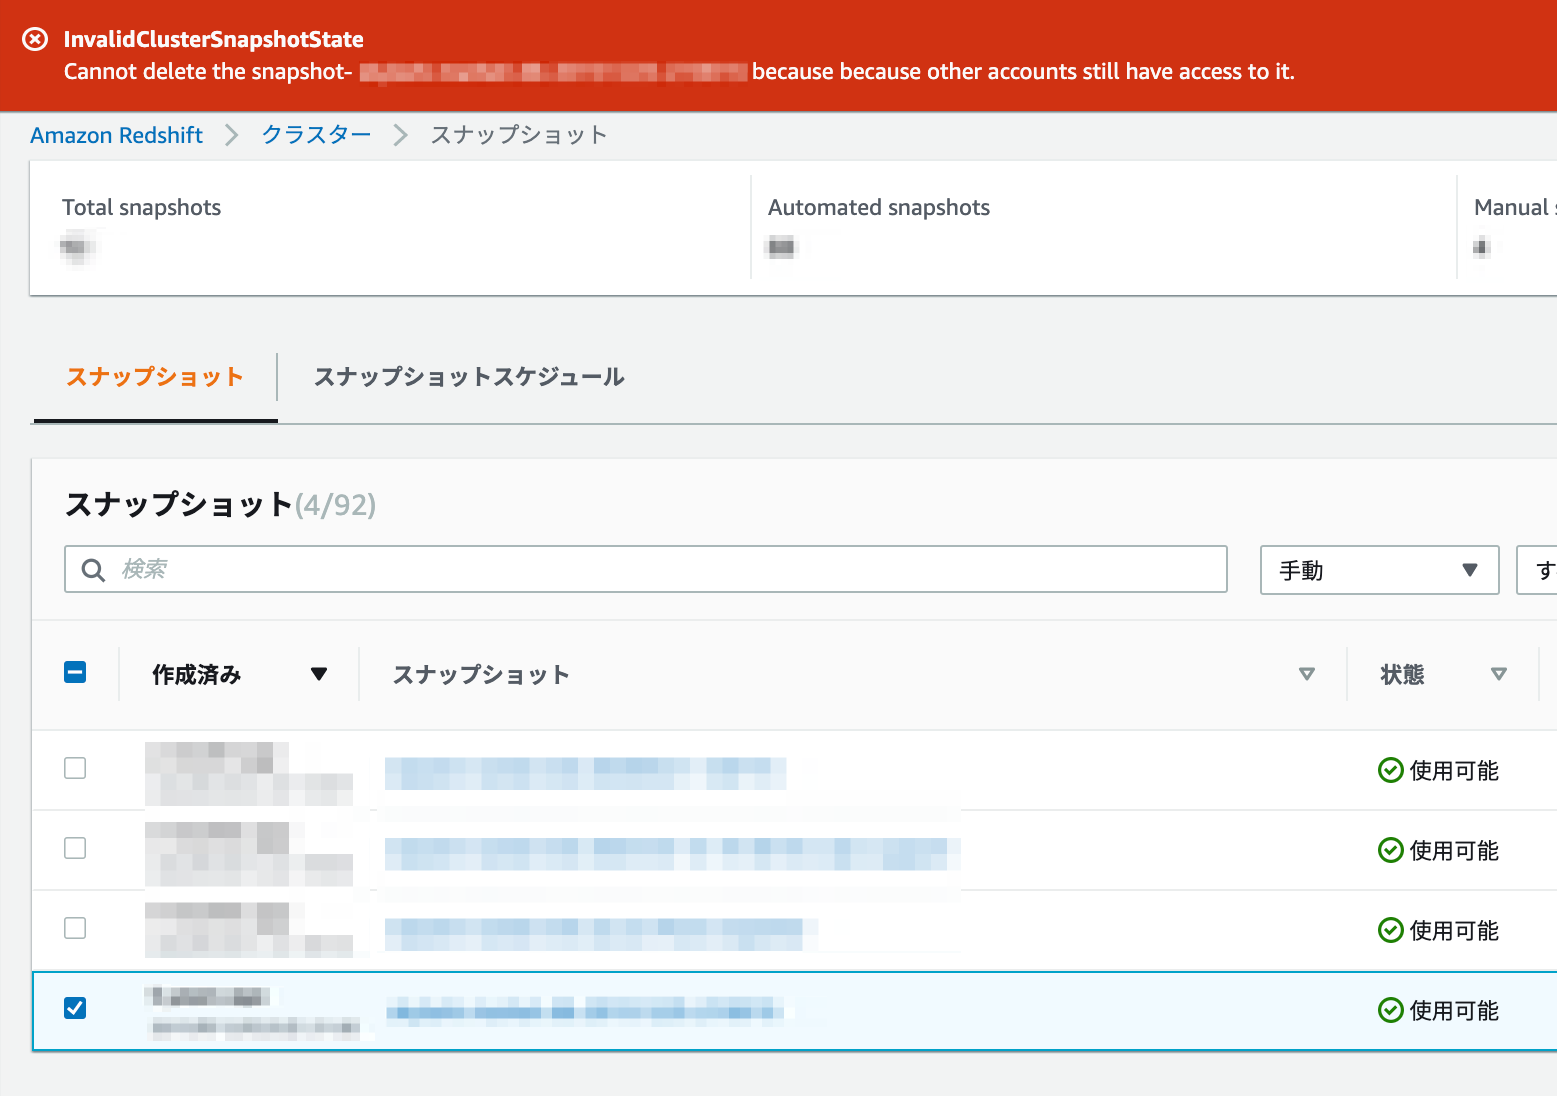
Task: Click the error circle icon in the red banner
Action: click(36, 39)
